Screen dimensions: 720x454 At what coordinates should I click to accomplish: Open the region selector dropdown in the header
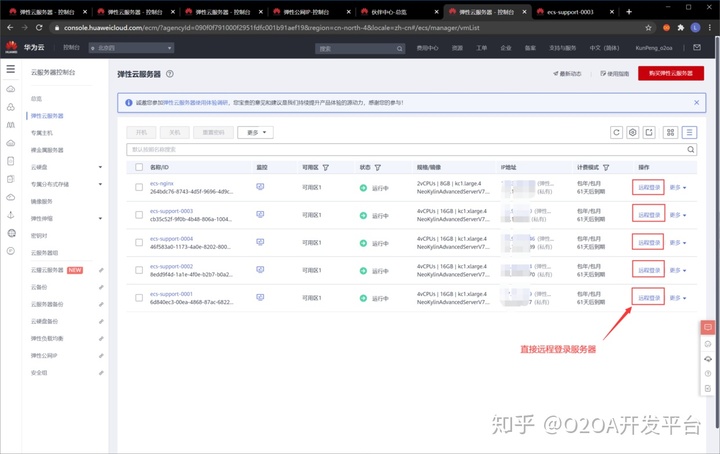[131, 48]
